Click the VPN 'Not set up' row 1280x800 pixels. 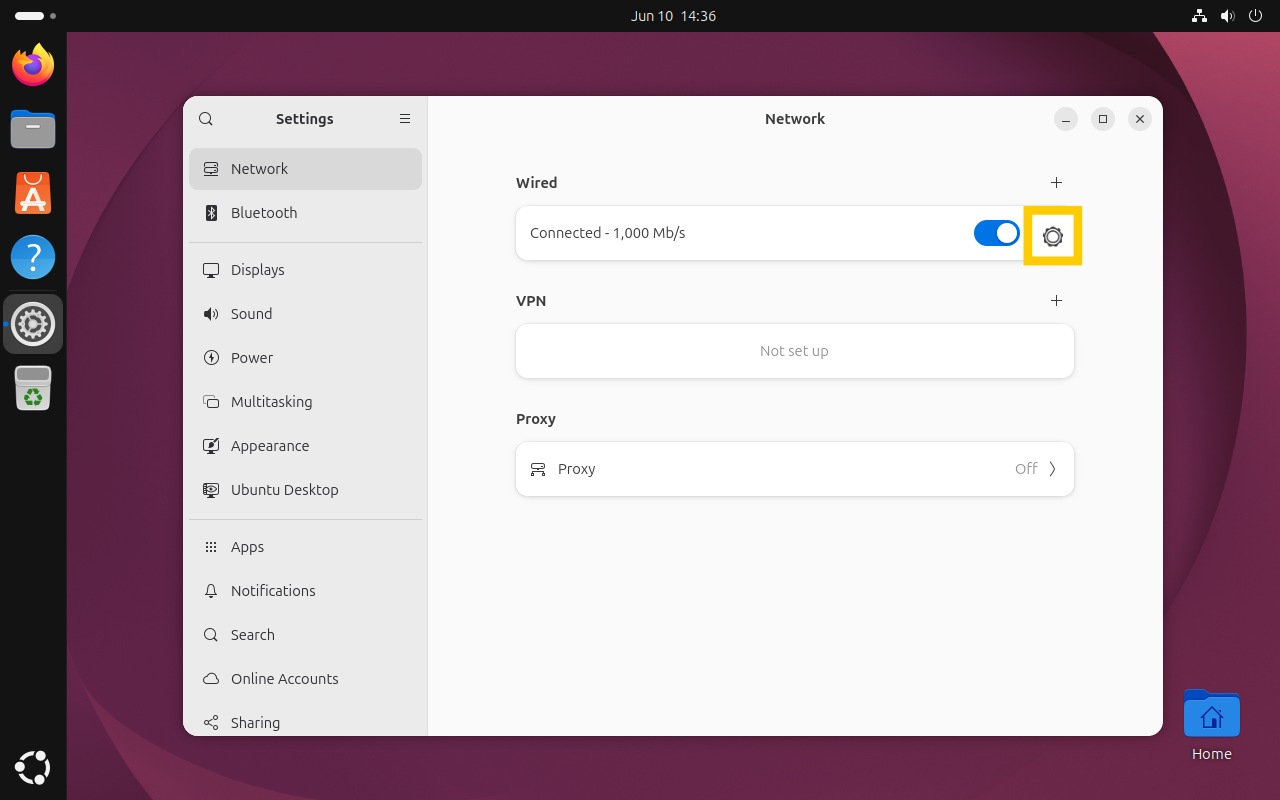(x=795, y=351)
